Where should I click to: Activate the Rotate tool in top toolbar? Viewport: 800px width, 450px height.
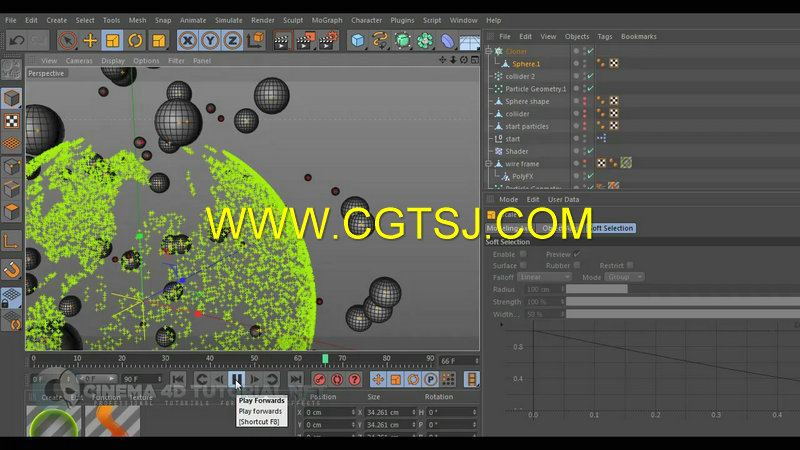pyautogui.click(x=135, y=40)
